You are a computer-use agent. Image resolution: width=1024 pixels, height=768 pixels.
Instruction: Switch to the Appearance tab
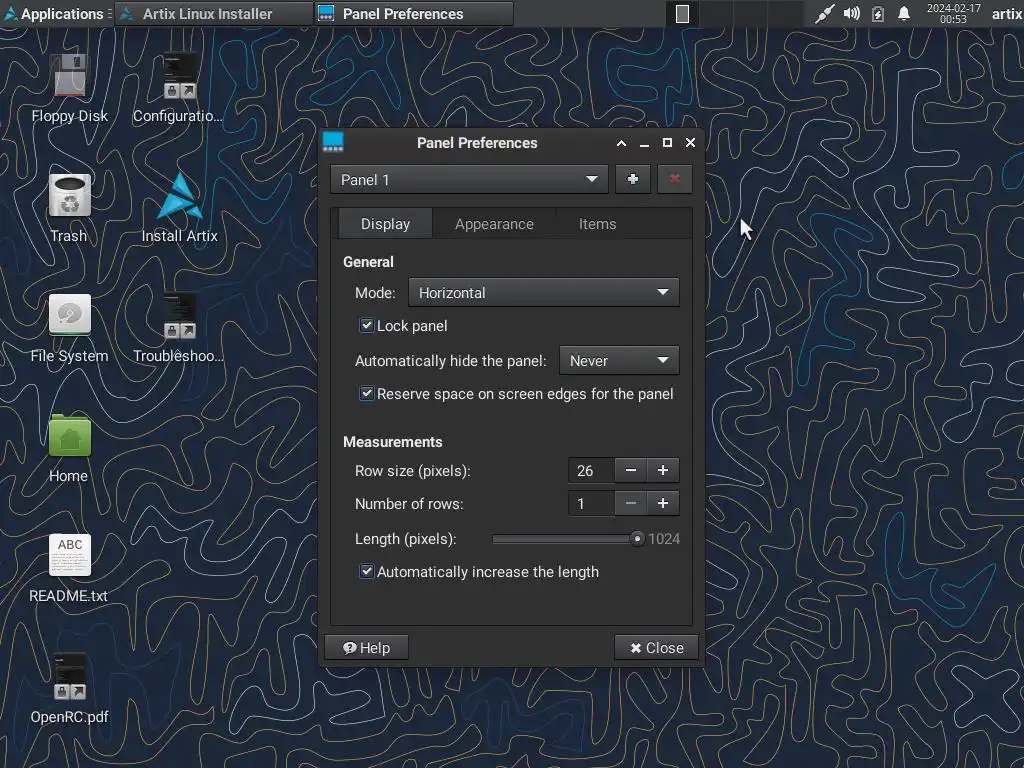(494, 224)
